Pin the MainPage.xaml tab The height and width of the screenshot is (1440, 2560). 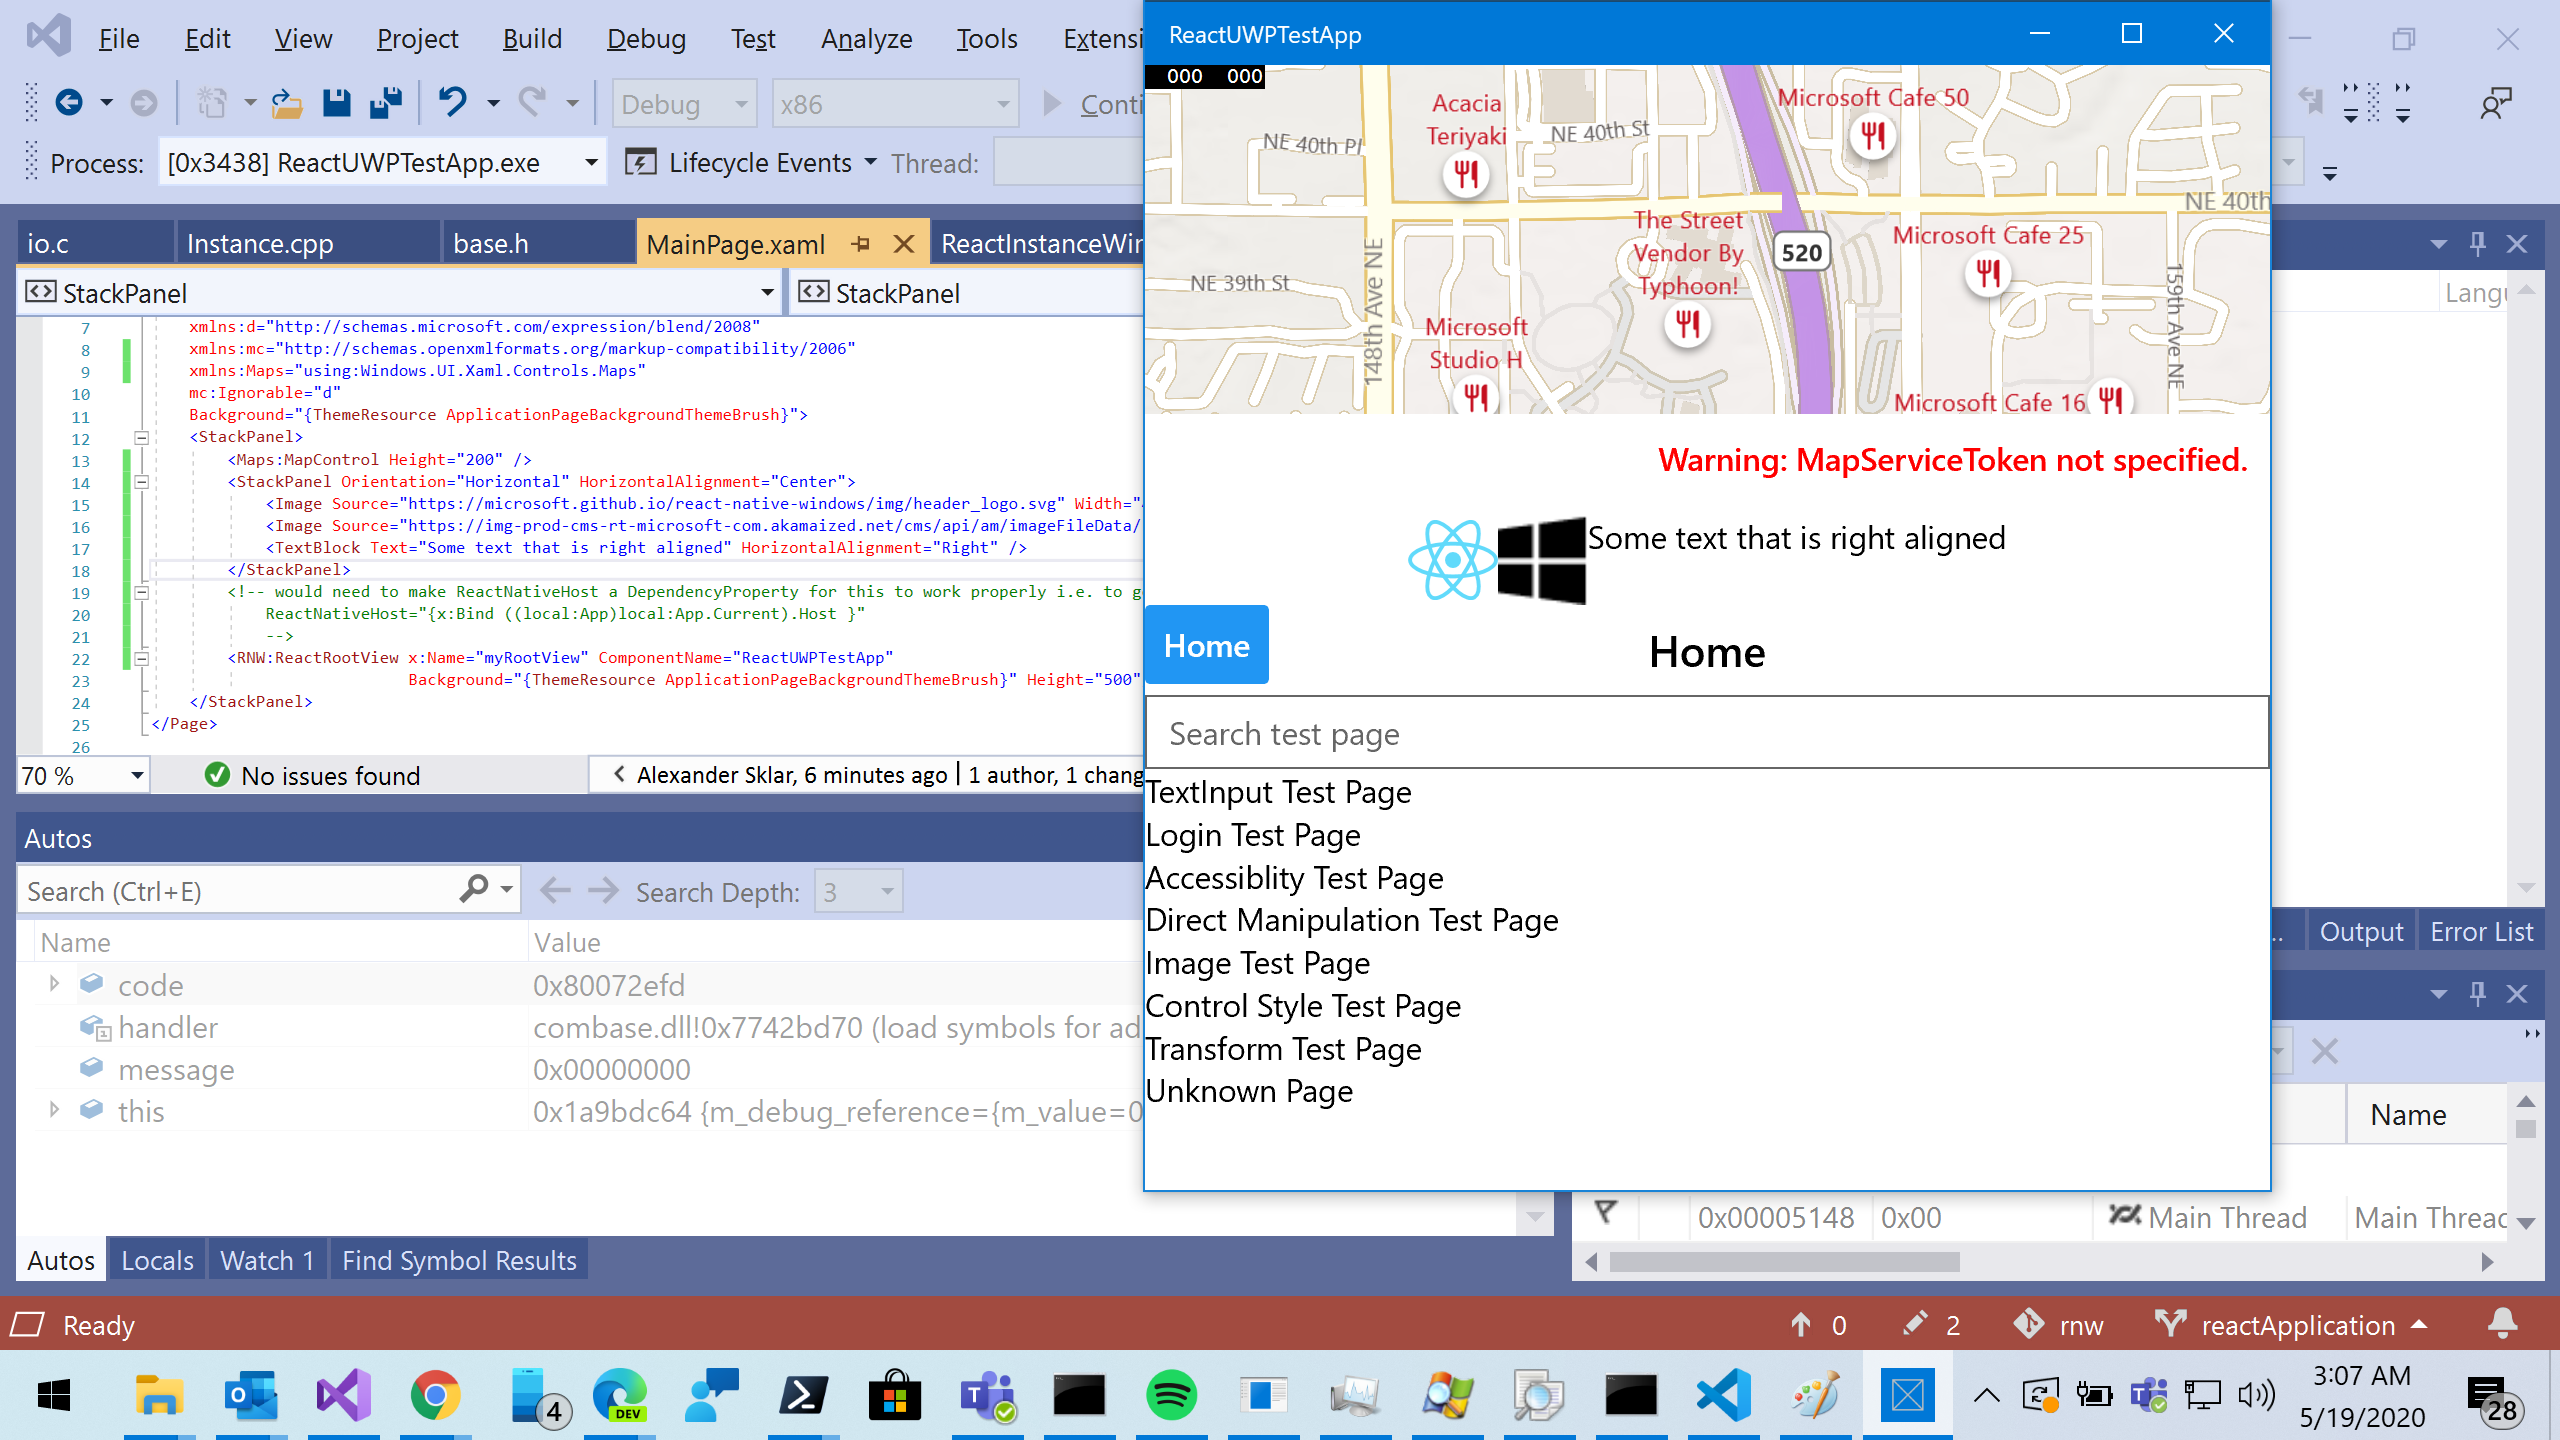(861, 244)
